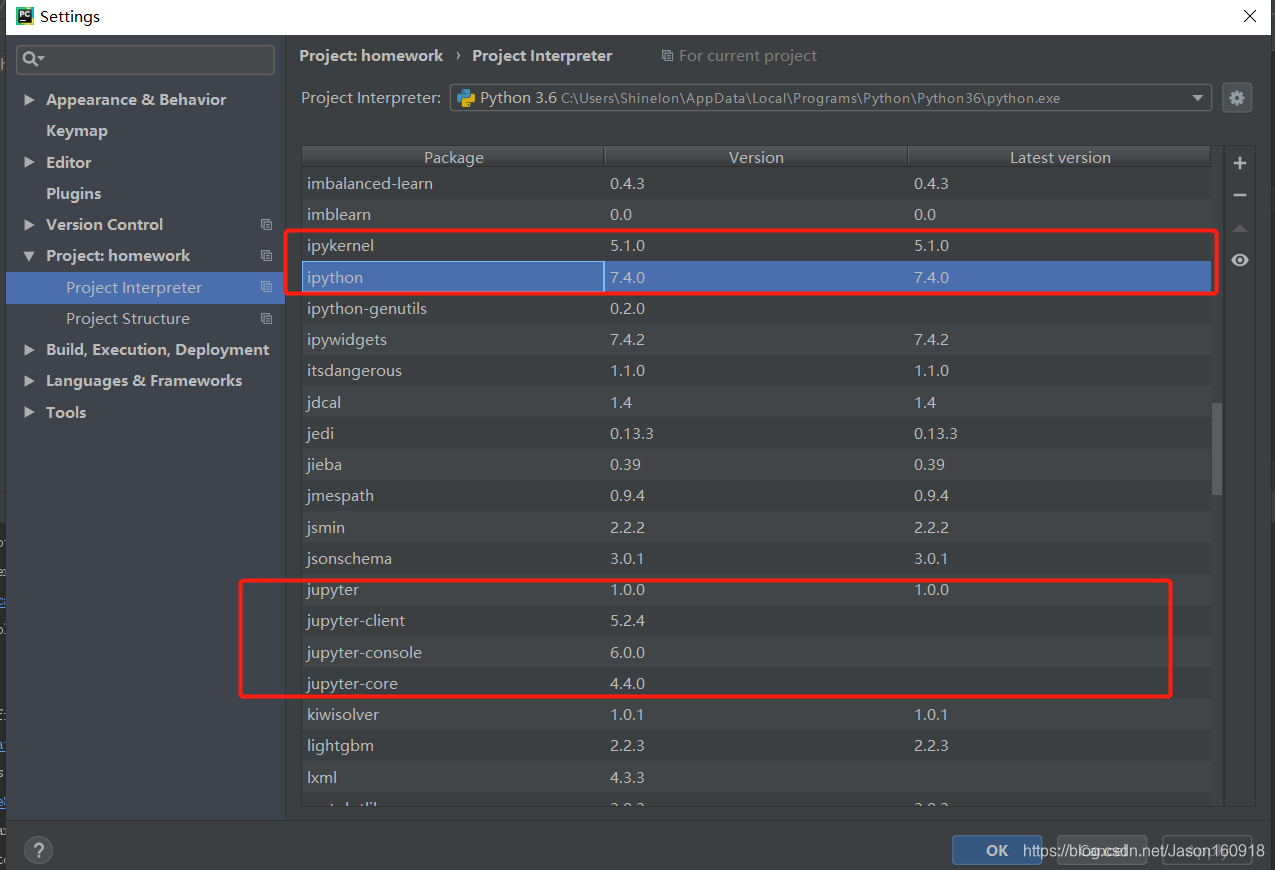This screenshot has height=870, width=1275.
Task: Select the jsmin package row
Action: (756, 527)
